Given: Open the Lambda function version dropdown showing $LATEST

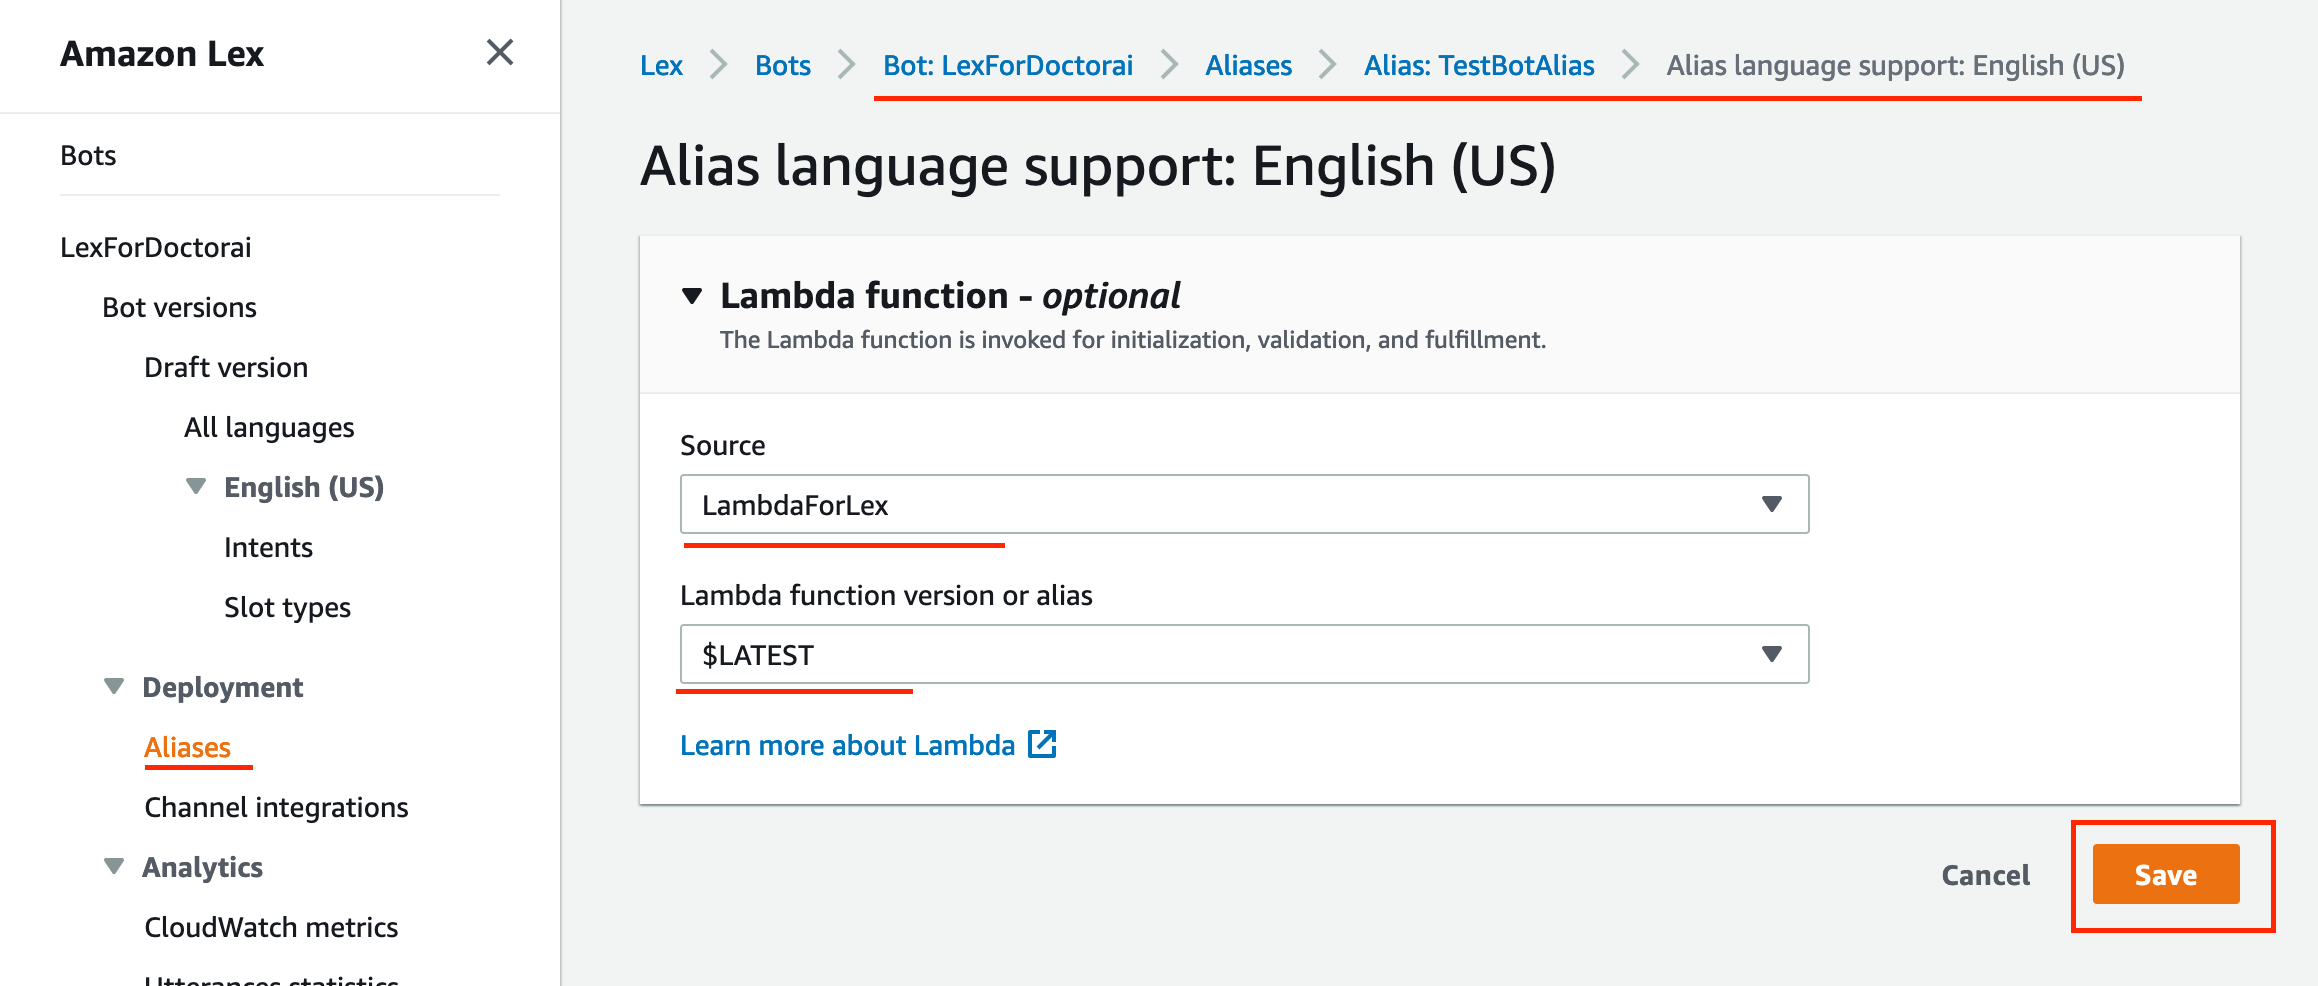Looking at the screenshot, I should click(1244, 654).
